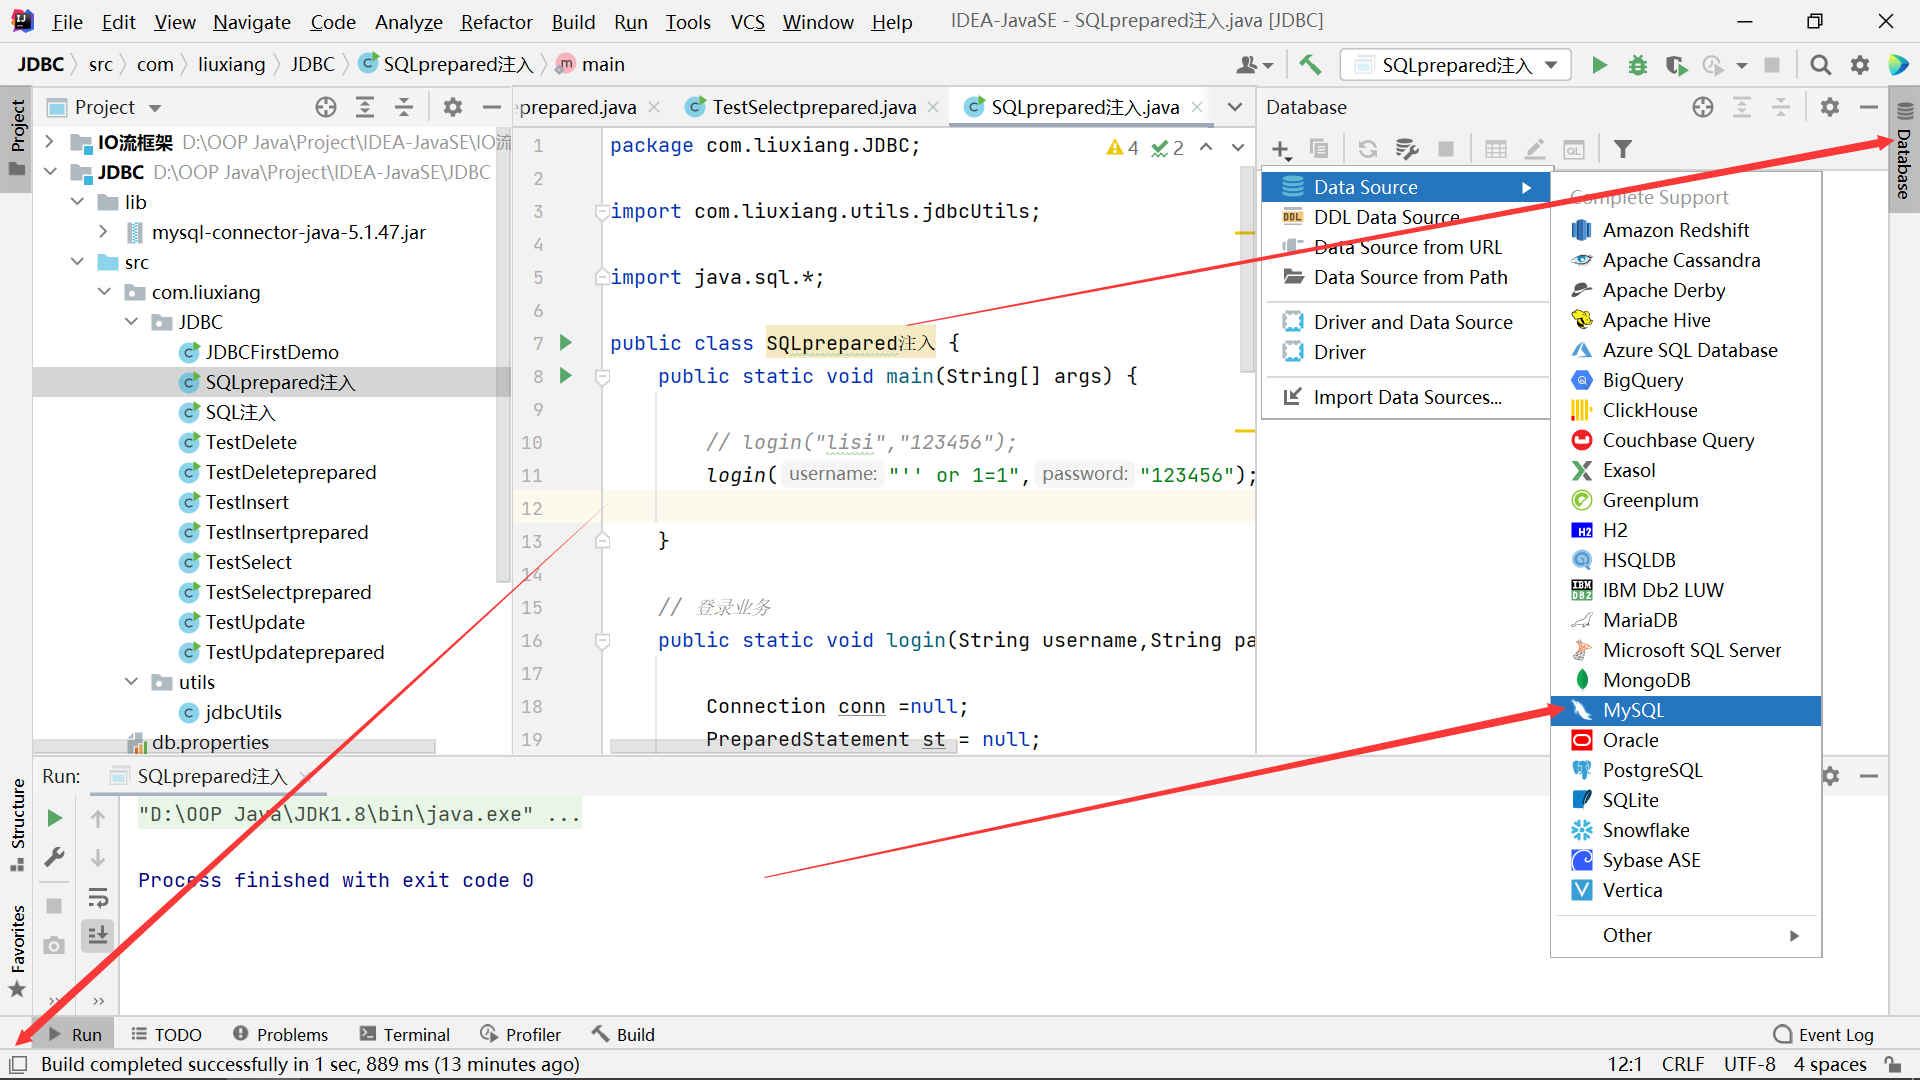Open the run configuration dropdown
1920x1080 pixels.
[x=1455, y=65]
